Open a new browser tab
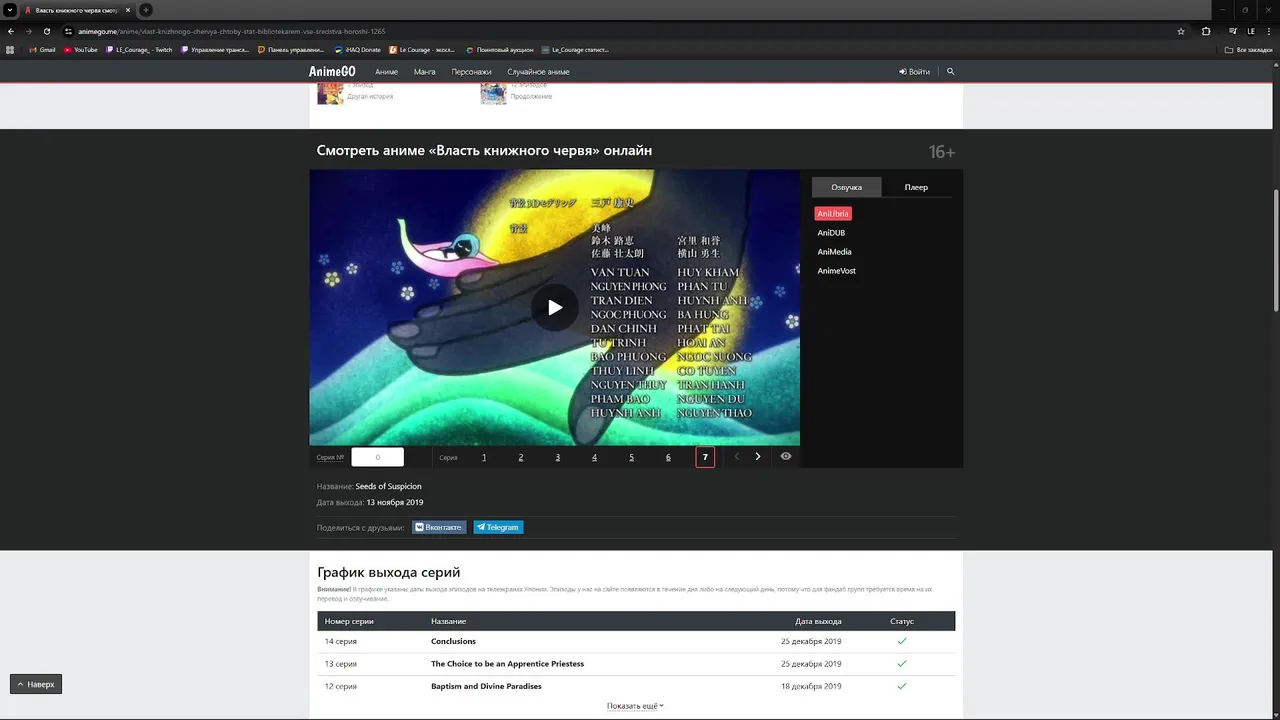 click(146, 10)
